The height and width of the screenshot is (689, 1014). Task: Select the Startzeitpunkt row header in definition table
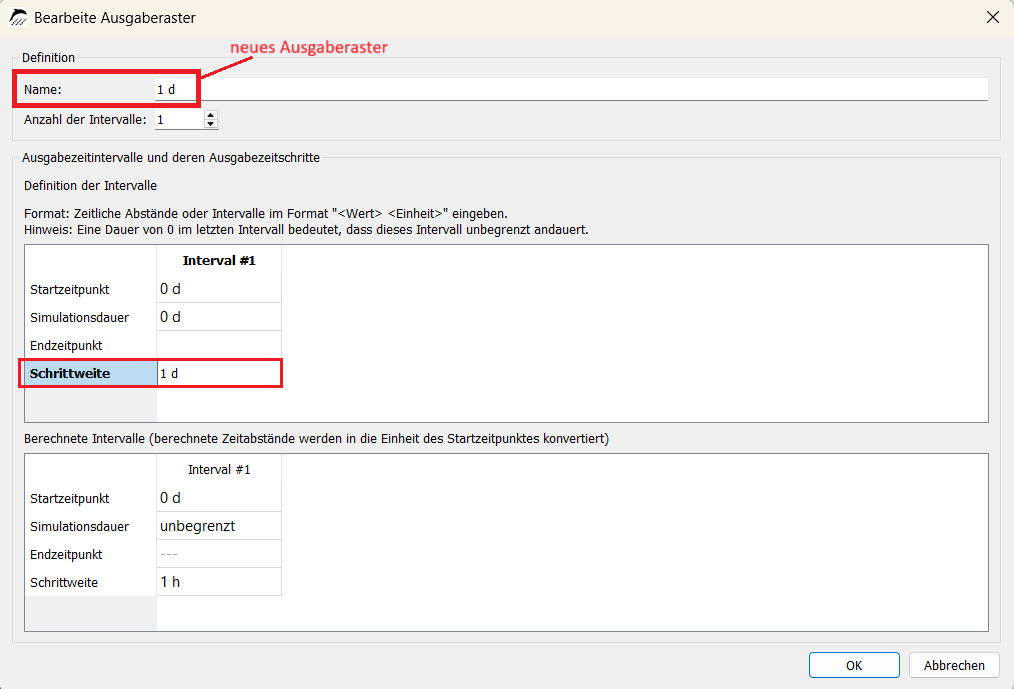coord(91,289)
